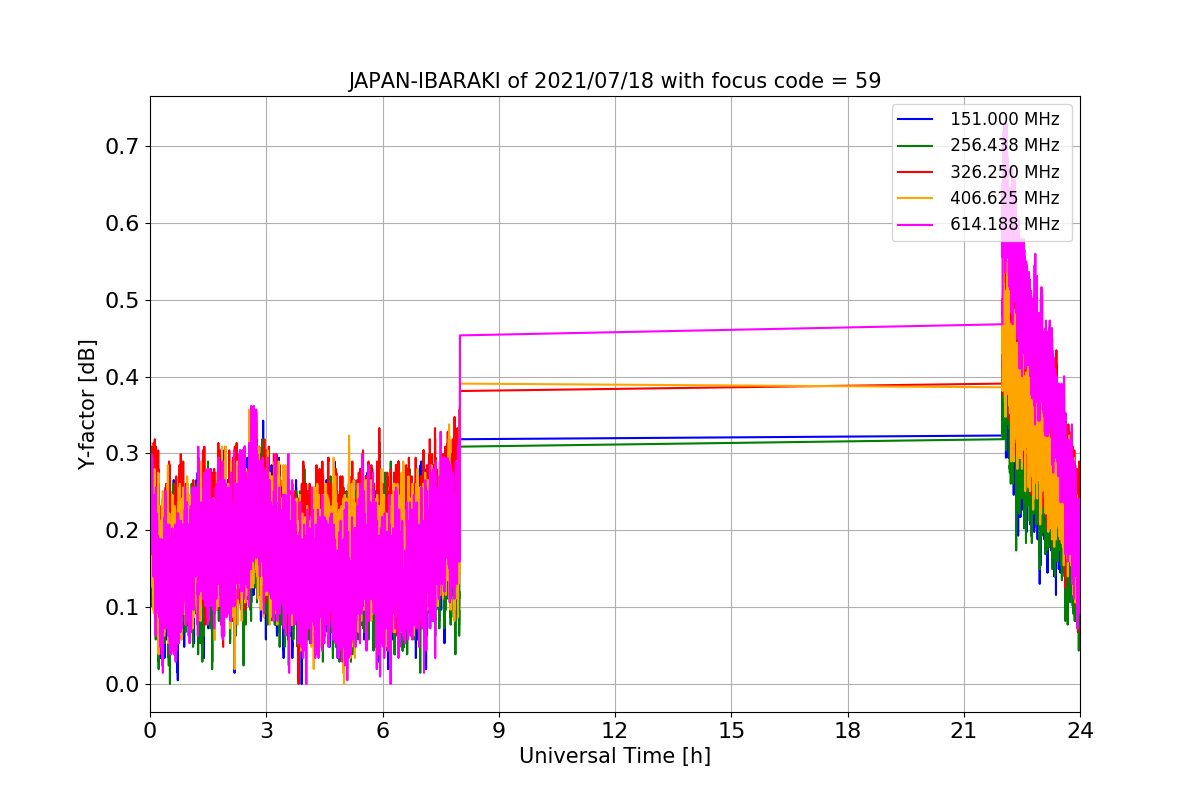Screen dimensions: 1200x800
Task: Click the y-axis tick label 0.0
Action: pyautogui.click(x=121, y=685)
